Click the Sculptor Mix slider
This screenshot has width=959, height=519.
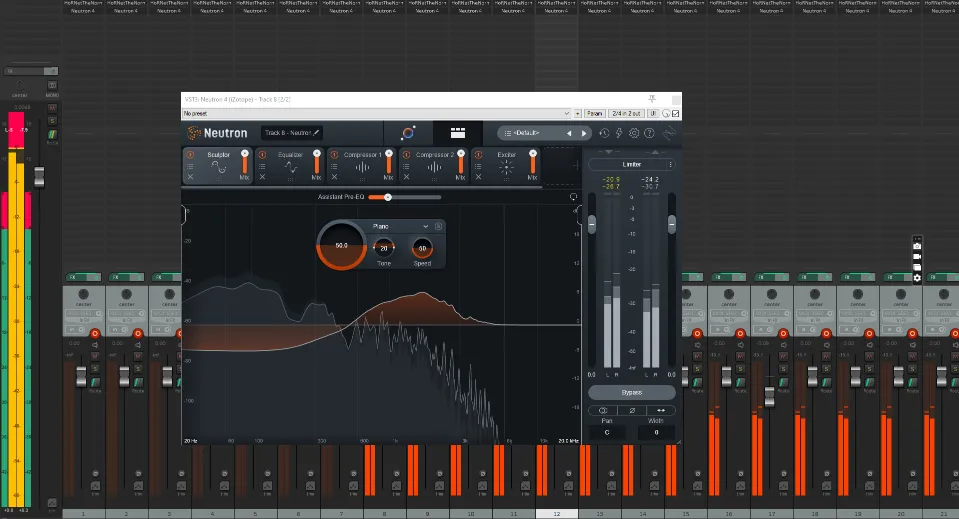[245, 162]
